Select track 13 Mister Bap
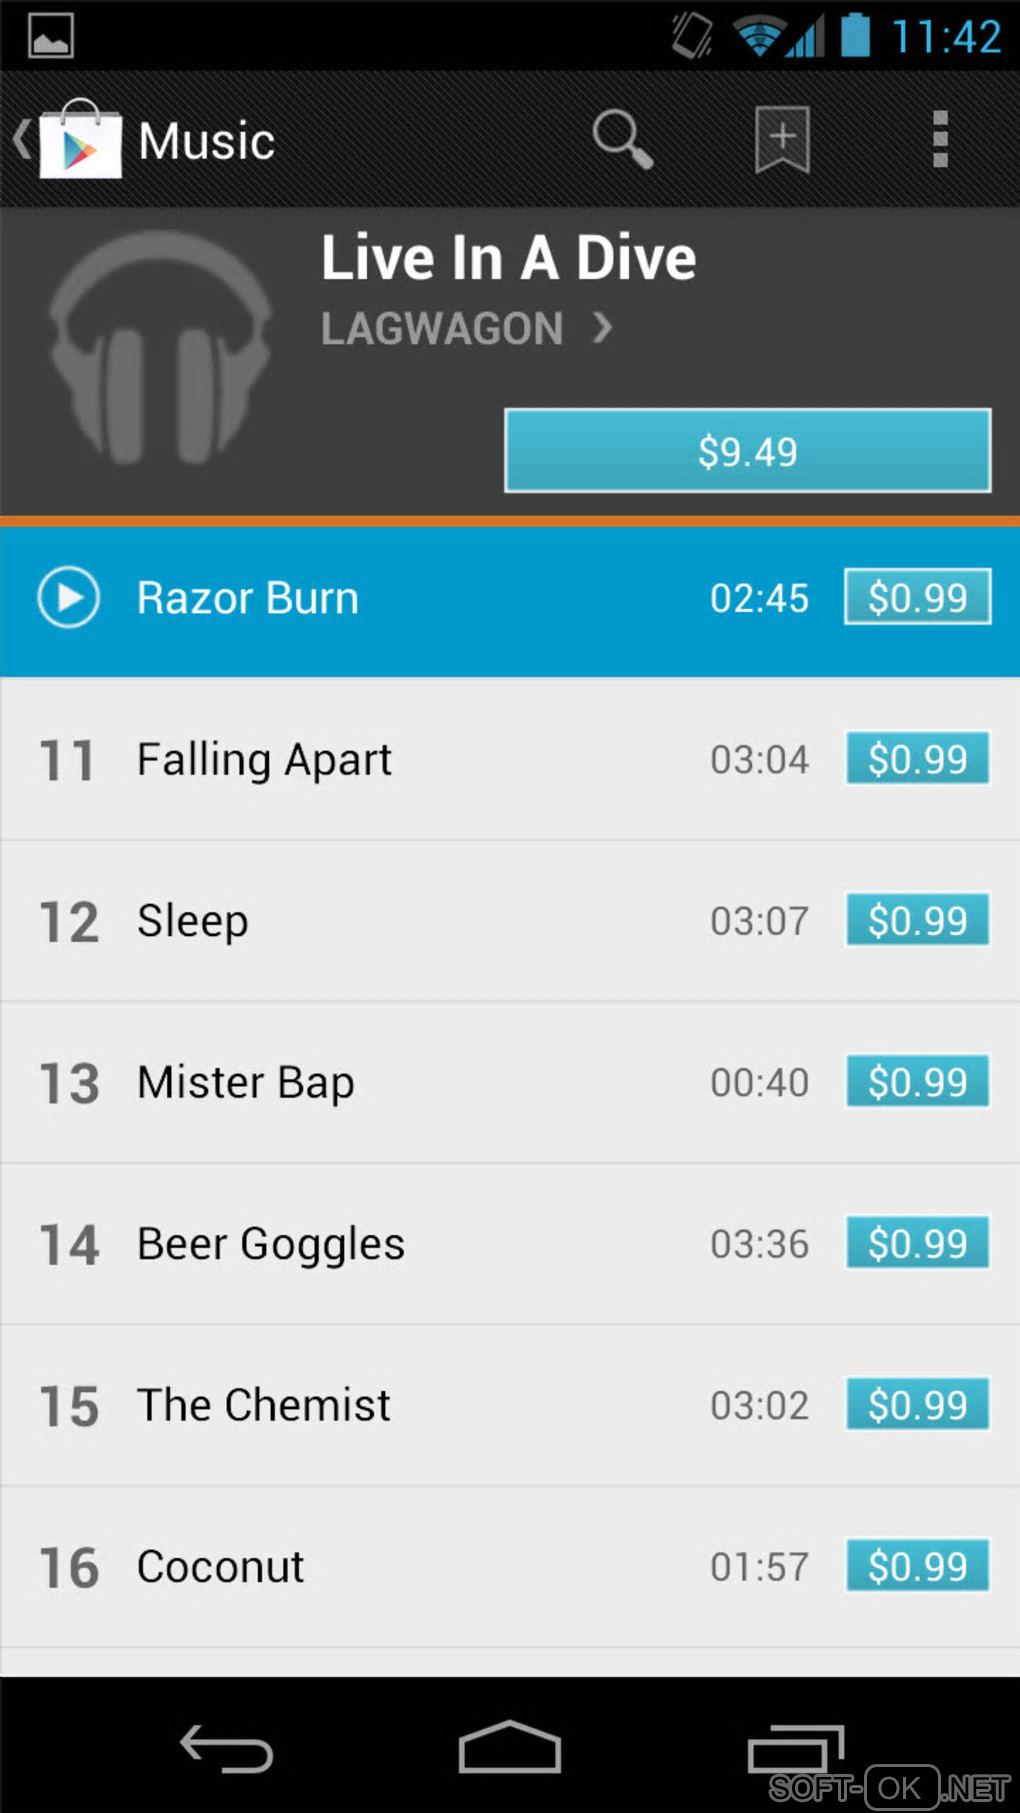Image resolution: width=1020 pixels, height=1813 pixels. pyautogui.click(x=510, y=1083)
